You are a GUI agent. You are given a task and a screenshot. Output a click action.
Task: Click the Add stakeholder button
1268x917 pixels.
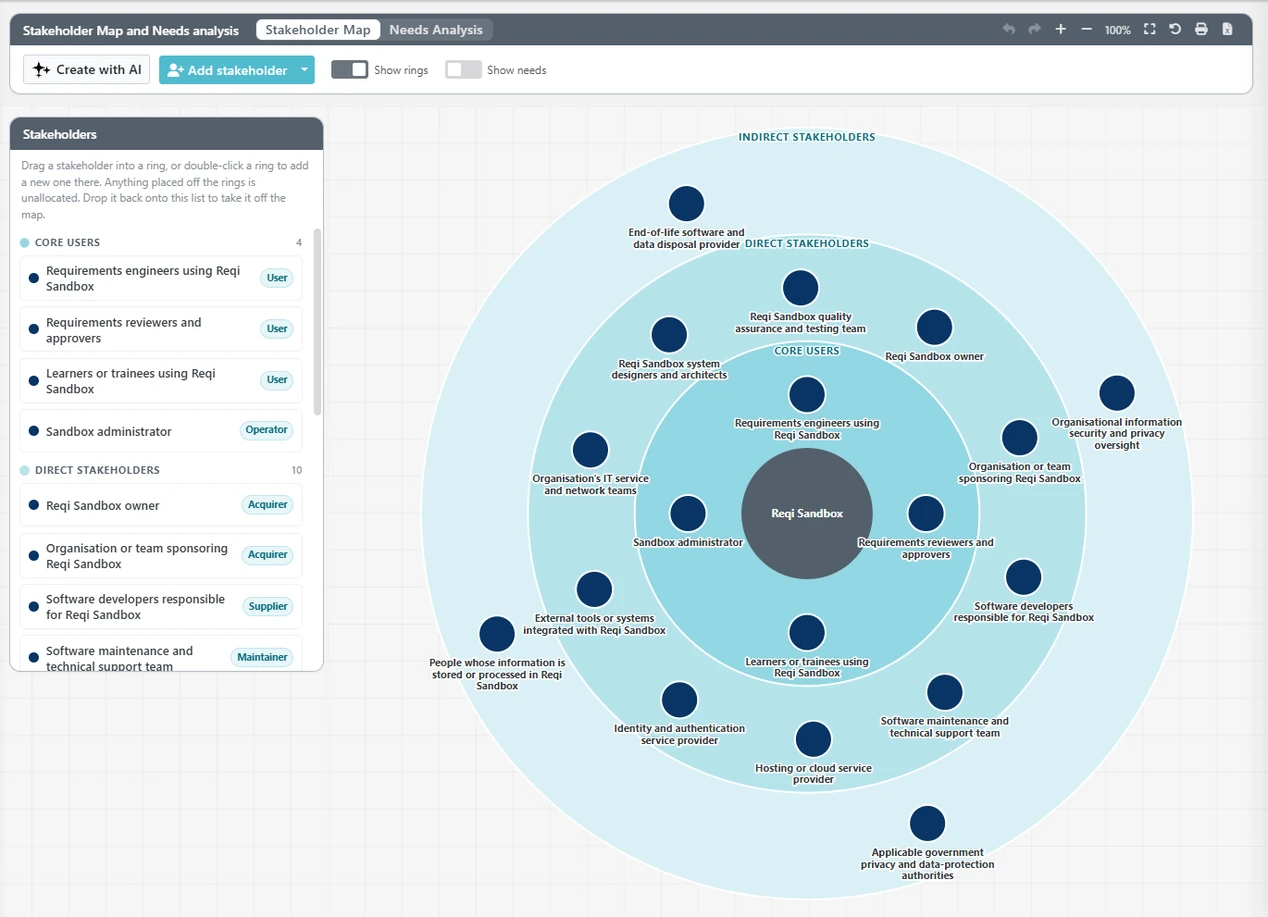pos(228,70)
